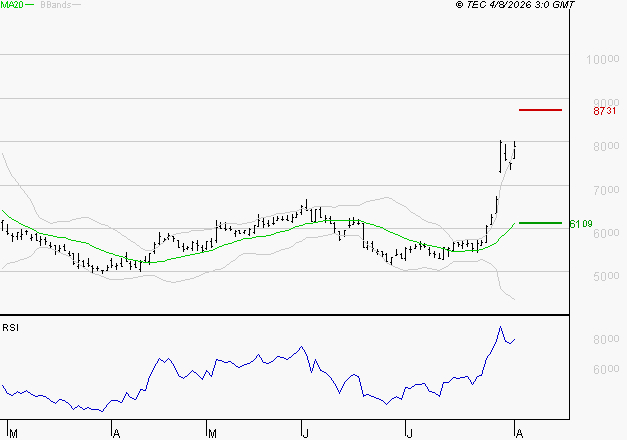Click the TEC 4/8/2026 timestamp text
Viewport: 627px width, 440px height.
(x=515, y=5)
